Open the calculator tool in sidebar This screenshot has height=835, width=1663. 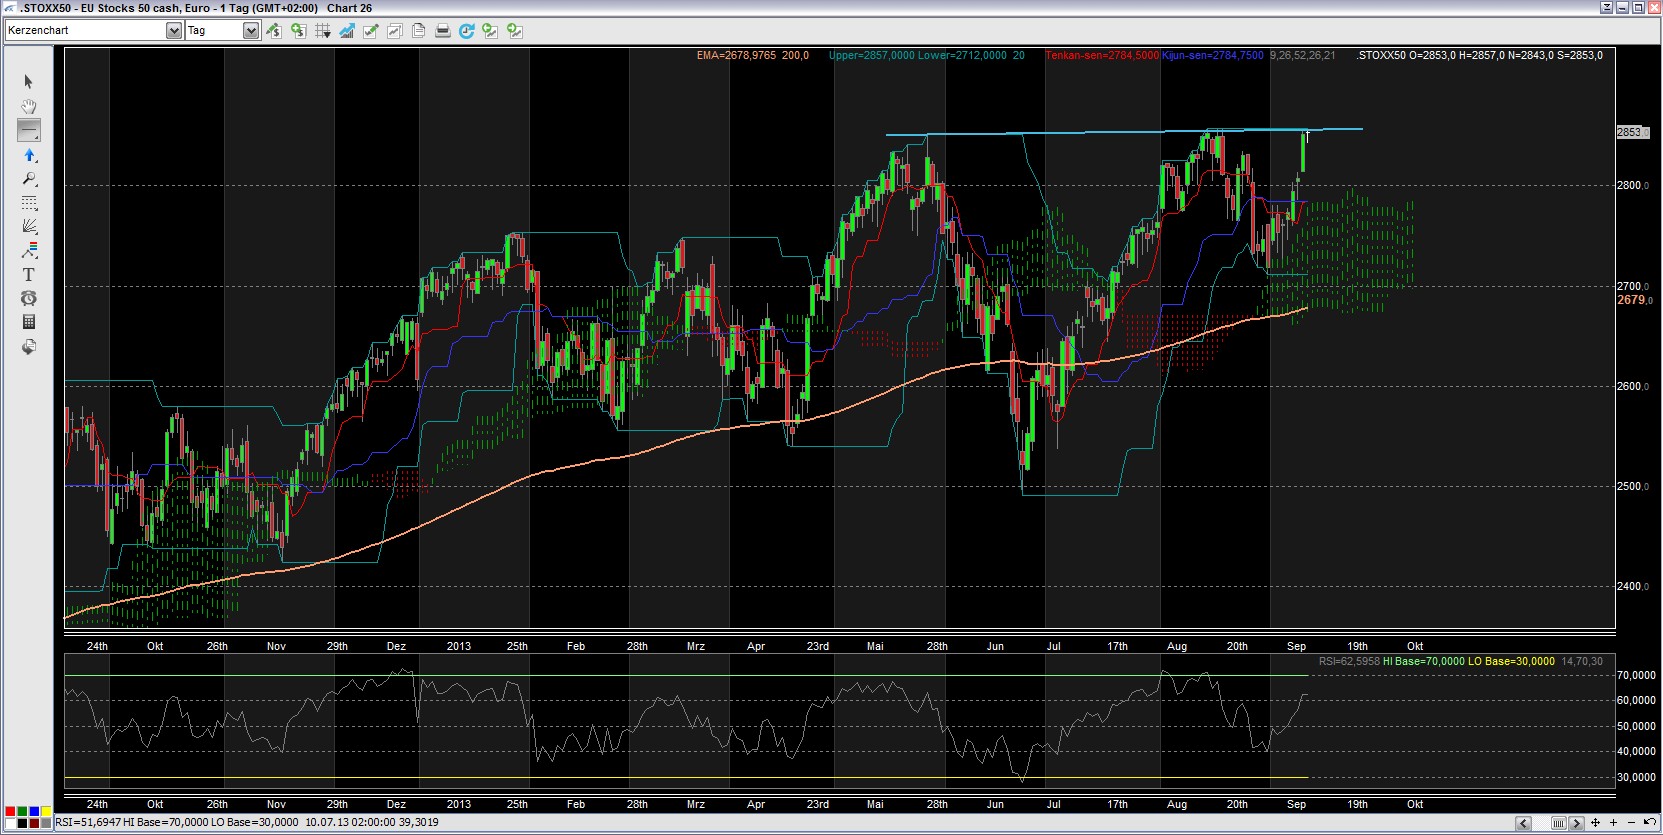[x=28, y=322]
